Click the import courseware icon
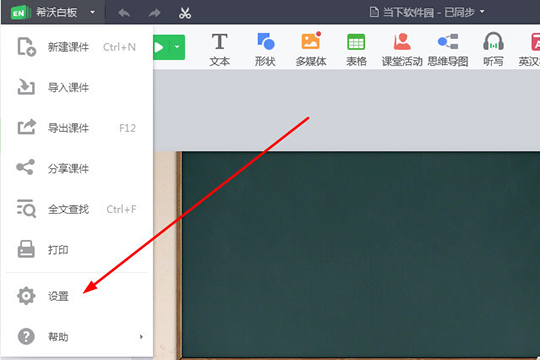This screenshot has width=540, height=360. click(26, 87)
